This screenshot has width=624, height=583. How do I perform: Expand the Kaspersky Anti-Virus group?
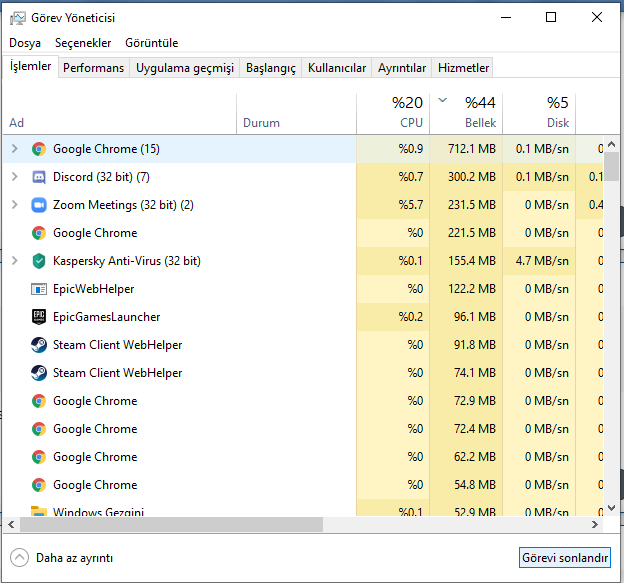pos(15,261)
